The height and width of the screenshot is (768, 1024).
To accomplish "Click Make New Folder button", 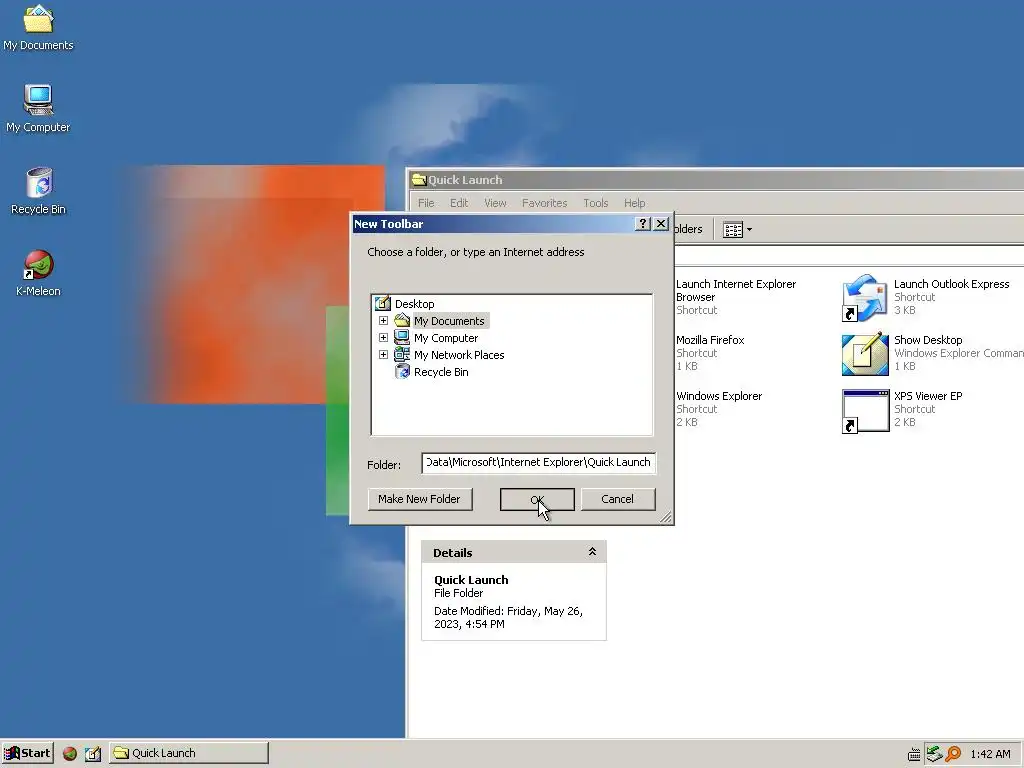I will pos(419,499).
